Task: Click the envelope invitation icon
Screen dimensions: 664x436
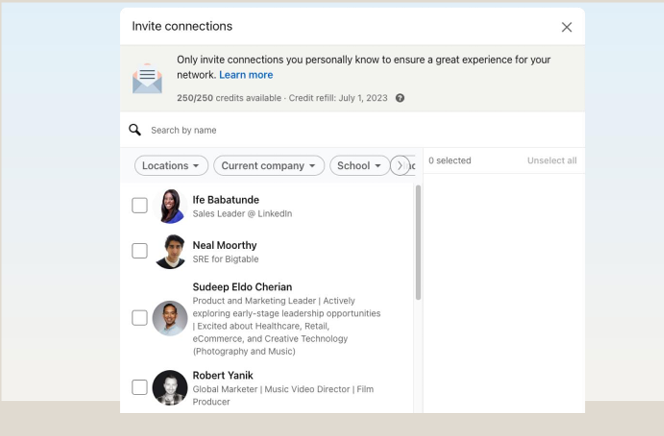Action: (x=147, y=78)
